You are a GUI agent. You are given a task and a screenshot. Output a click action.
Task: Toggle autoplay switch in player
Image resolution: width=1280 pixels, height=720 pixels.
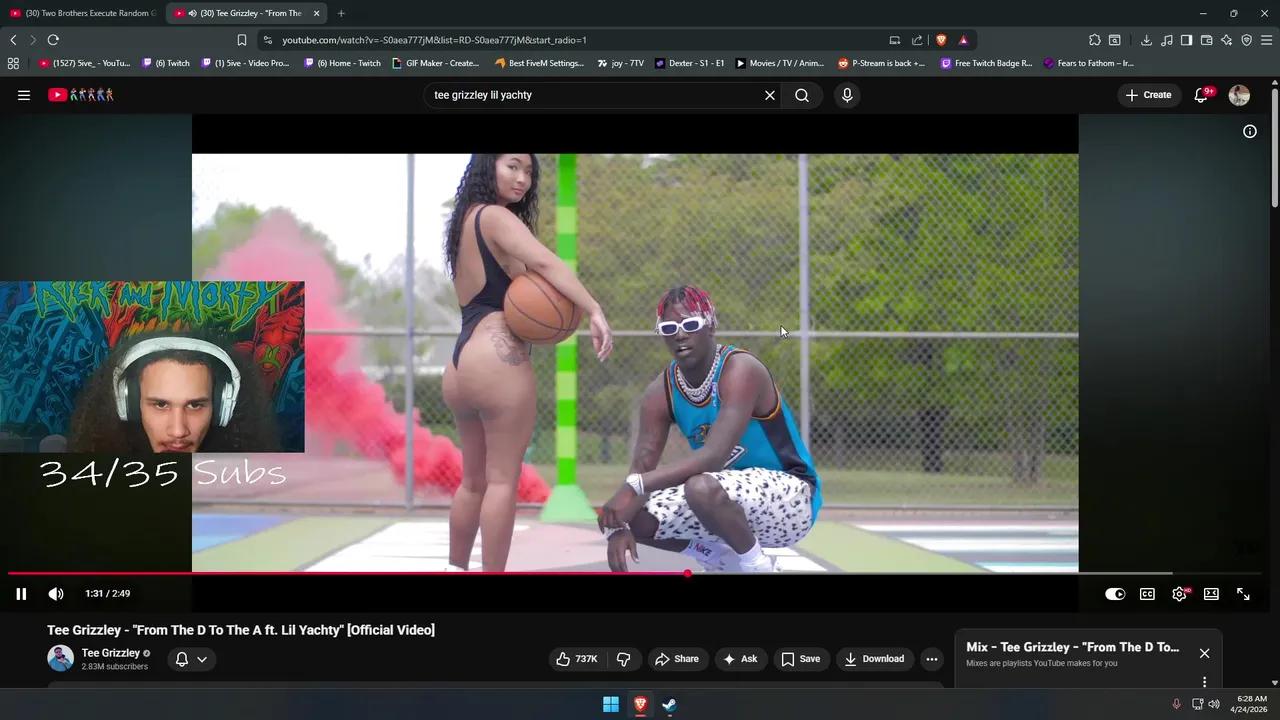pyautogui.click(x=1115, y=594)
